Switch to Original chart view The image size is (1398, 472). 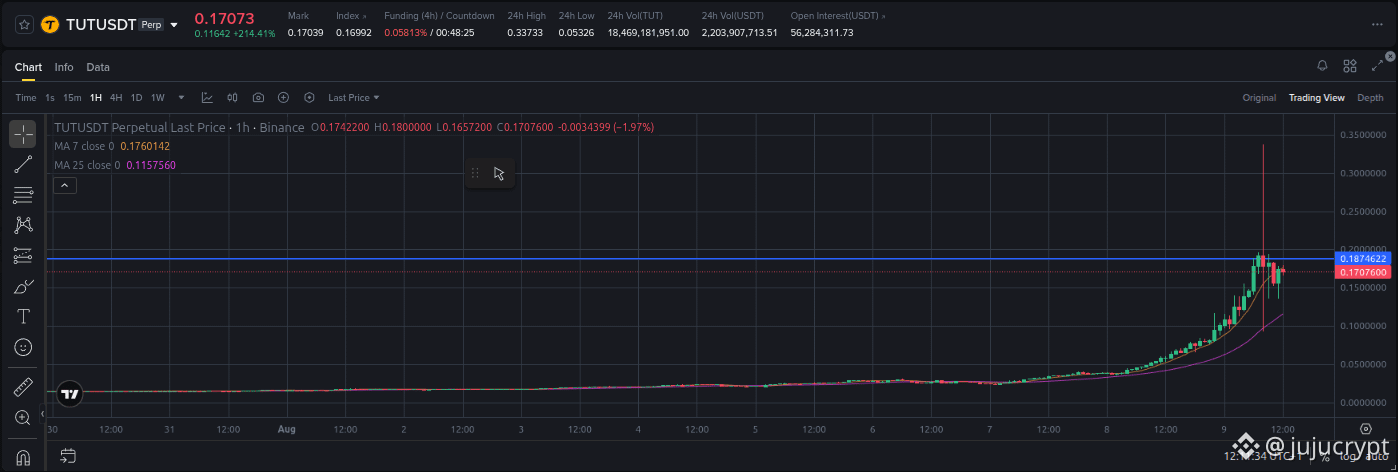pos(1259,97)
